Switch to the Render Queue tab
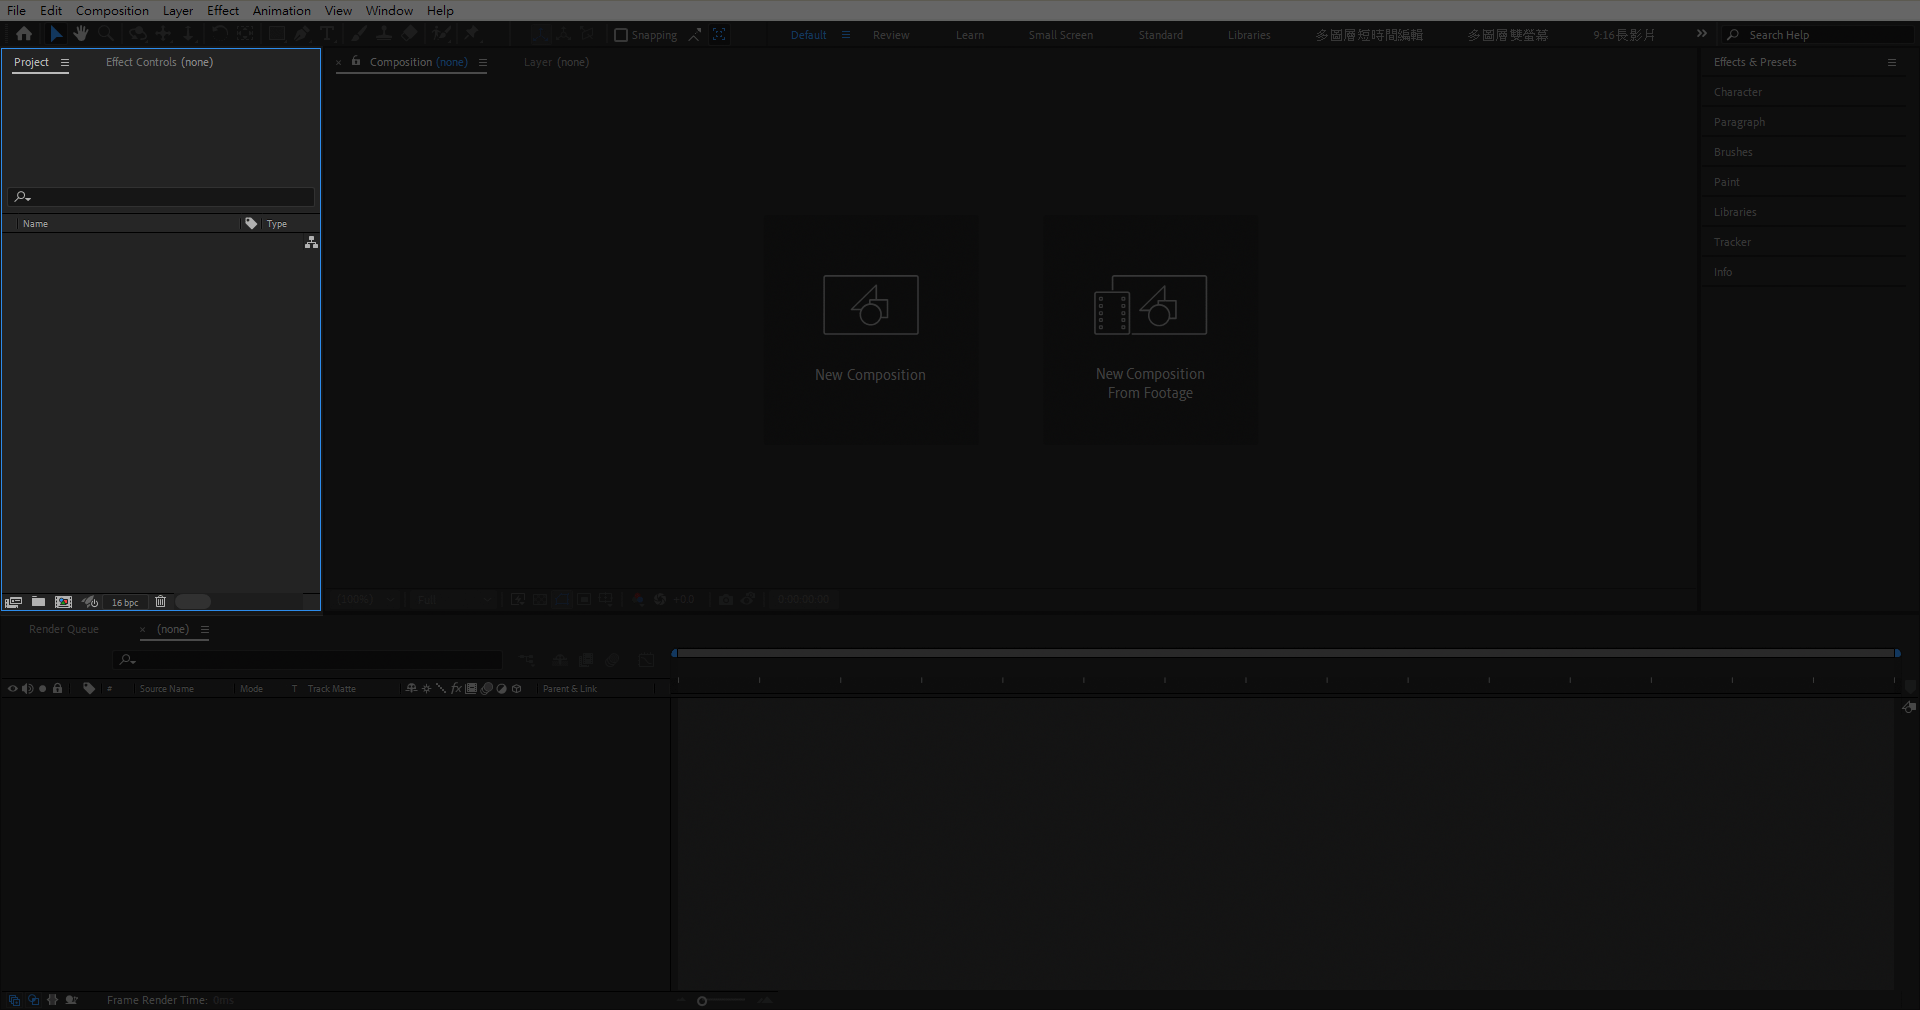This screenshot has width=1920, height=1010. 64,629
